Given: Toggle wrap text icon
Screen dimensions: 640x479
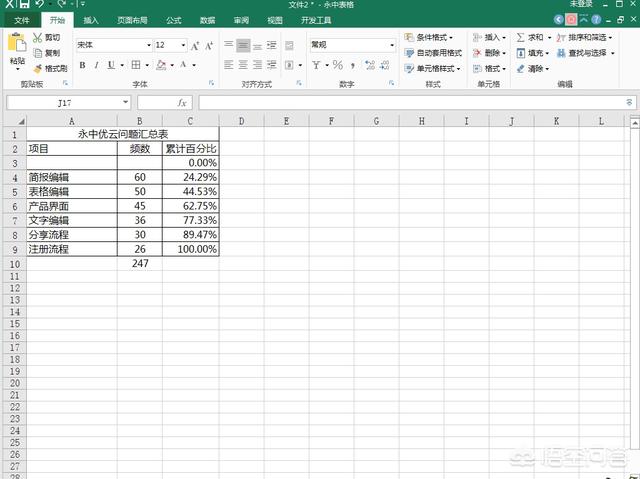Looking at the screenshot, I should coord(289,45).
